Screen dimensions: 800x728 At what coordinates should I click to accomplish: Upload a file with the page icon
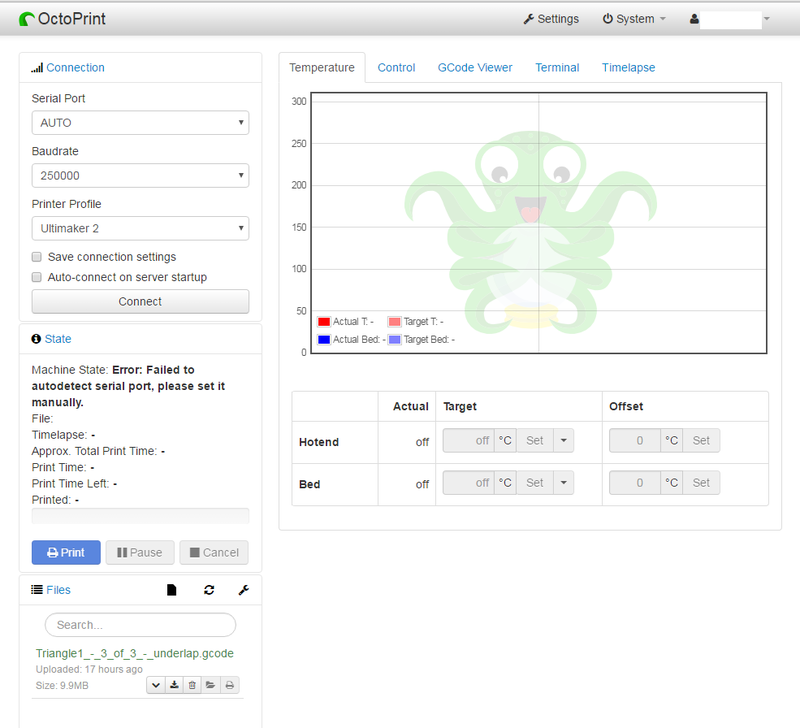point(171,590)
